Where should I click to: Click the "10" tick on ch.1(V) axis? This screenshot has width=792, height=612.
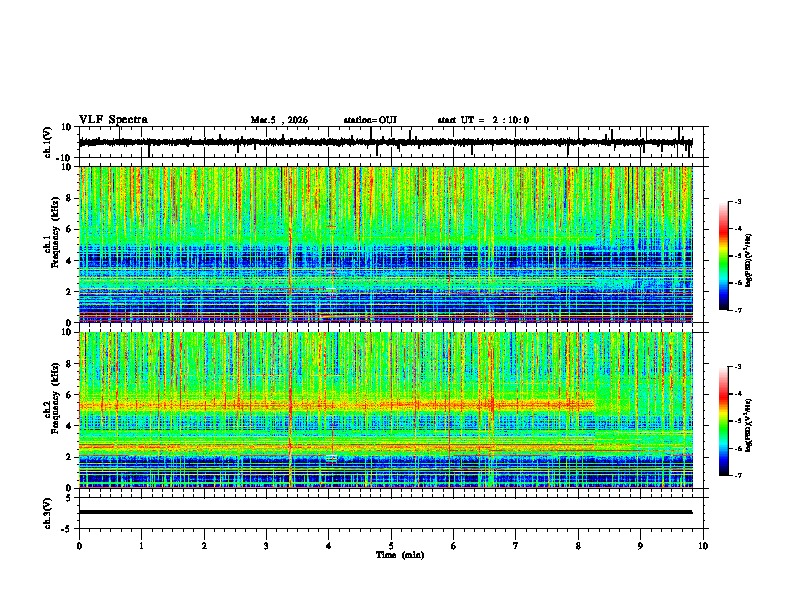(x=67, y=127)
